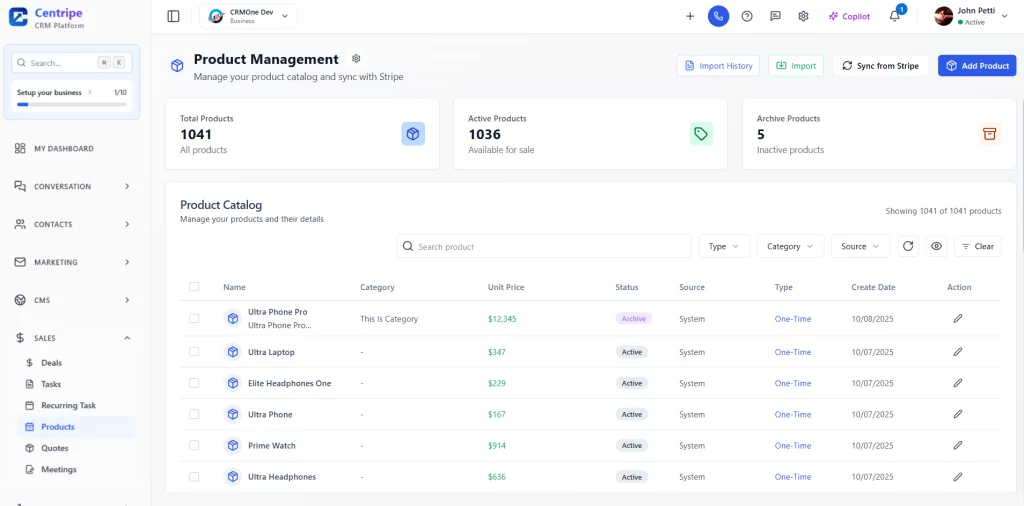Open the top bar settings gear

[803, 16]
